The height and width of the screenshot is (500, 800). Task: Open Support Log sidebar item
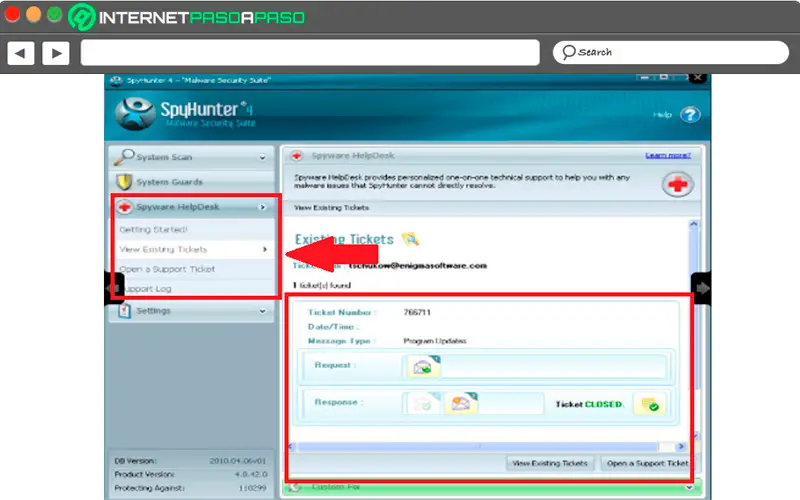point(148,289)
